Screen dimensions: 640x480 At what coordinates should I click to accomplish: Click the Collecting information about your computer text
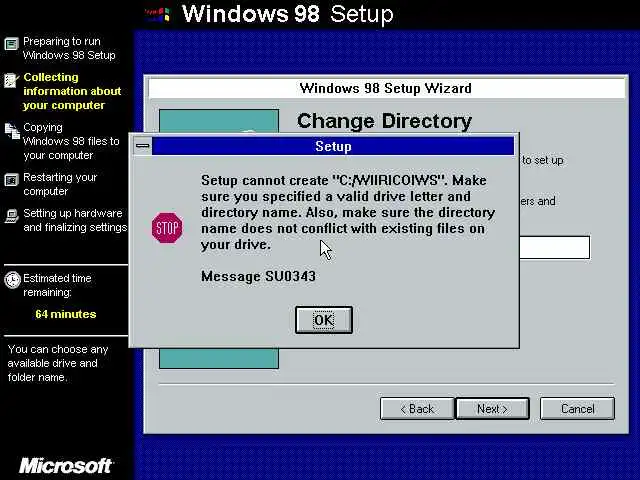coord(72,91)
